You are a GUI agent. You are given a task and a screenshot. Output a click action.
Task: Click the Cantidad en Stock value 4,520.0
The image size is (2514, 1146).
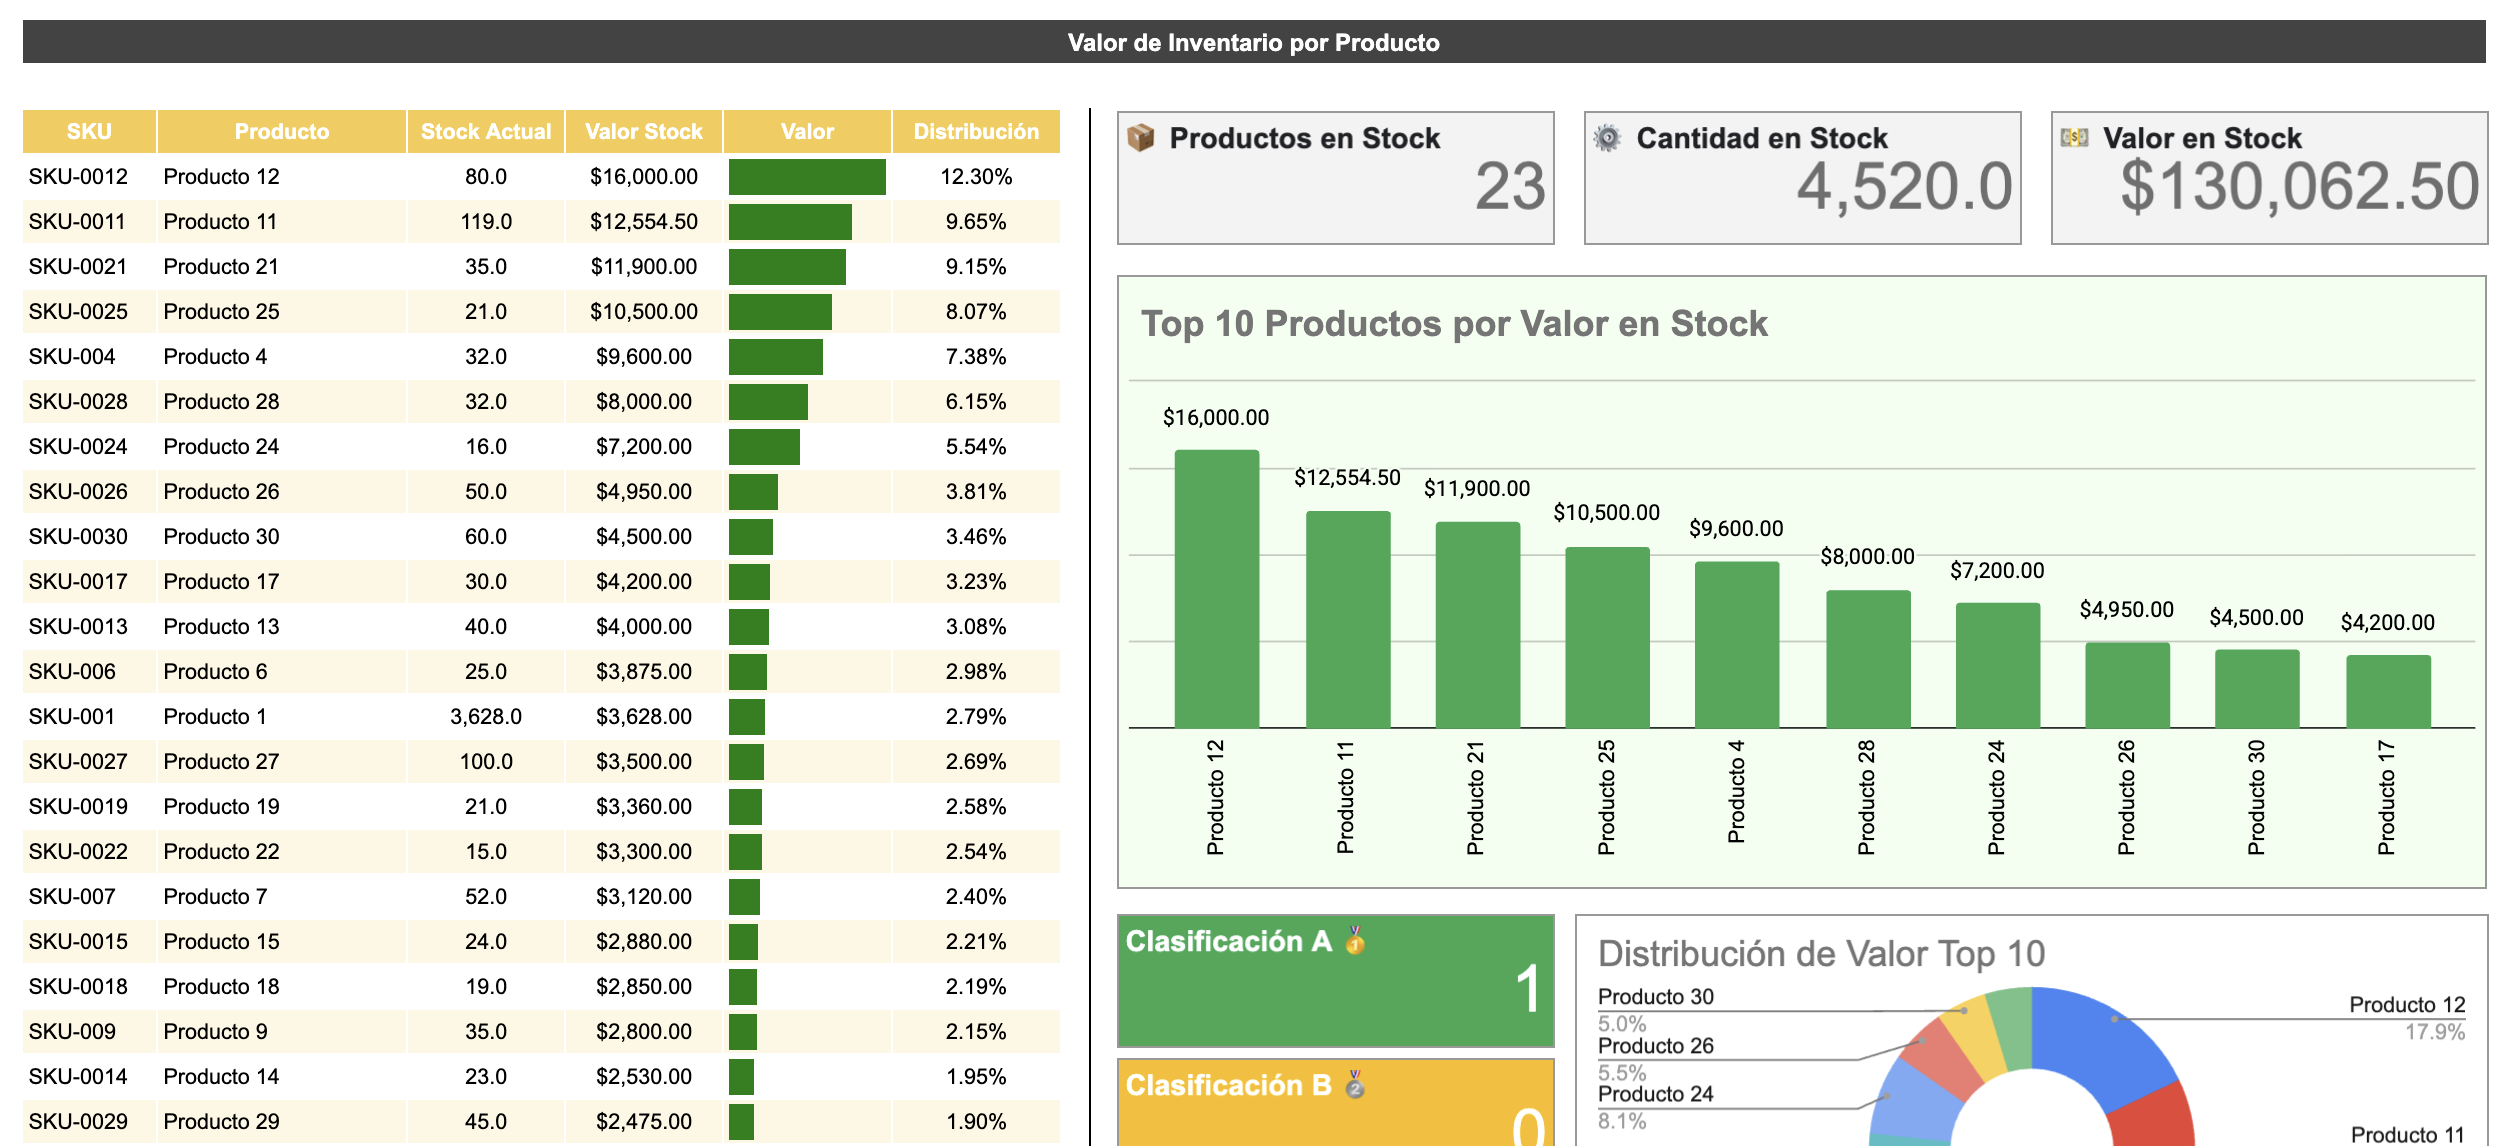click(x=1904, y=187)
